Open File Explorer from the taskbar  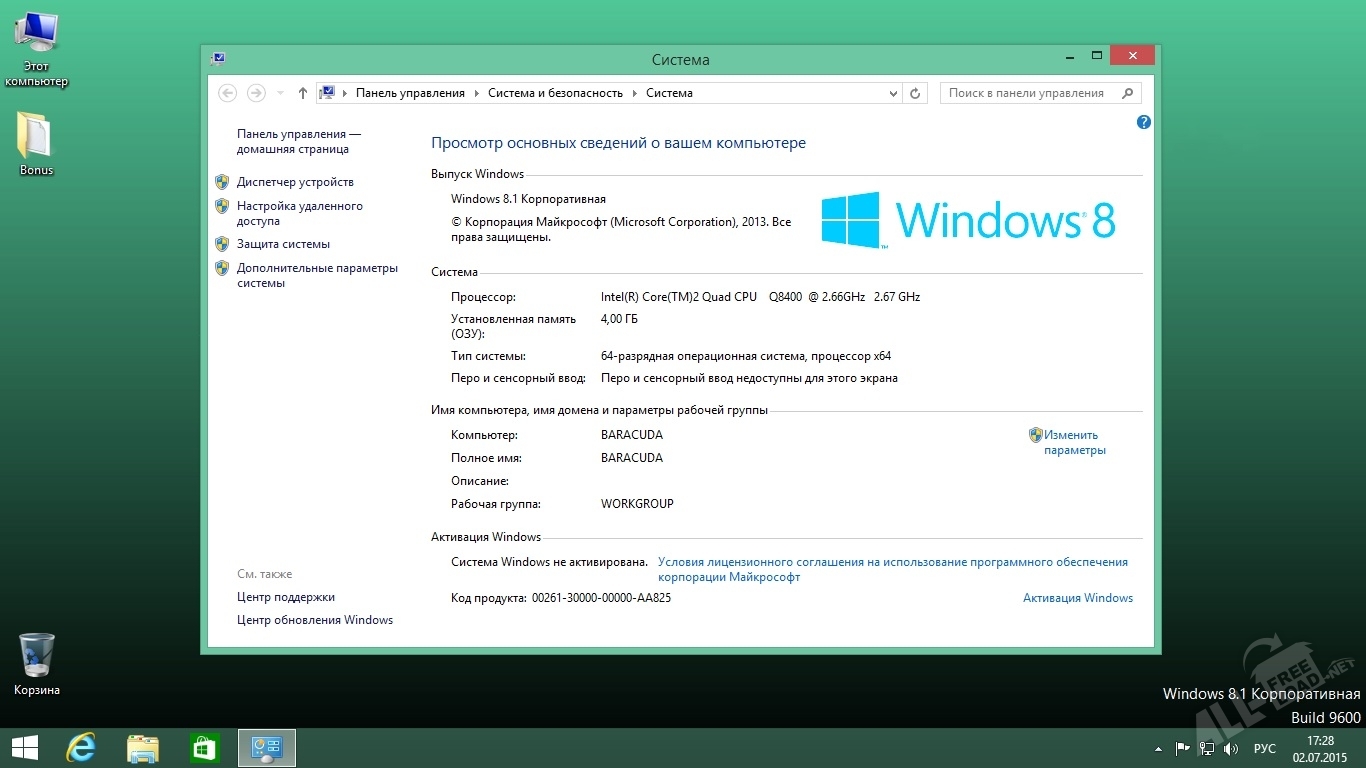(x=143, y=748)
